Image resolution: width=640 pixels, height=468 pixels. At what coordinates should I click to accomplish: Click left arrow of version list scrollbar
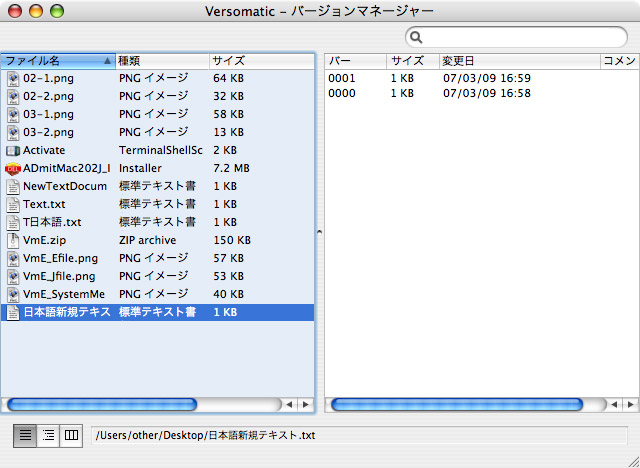(x=613, y=405)
